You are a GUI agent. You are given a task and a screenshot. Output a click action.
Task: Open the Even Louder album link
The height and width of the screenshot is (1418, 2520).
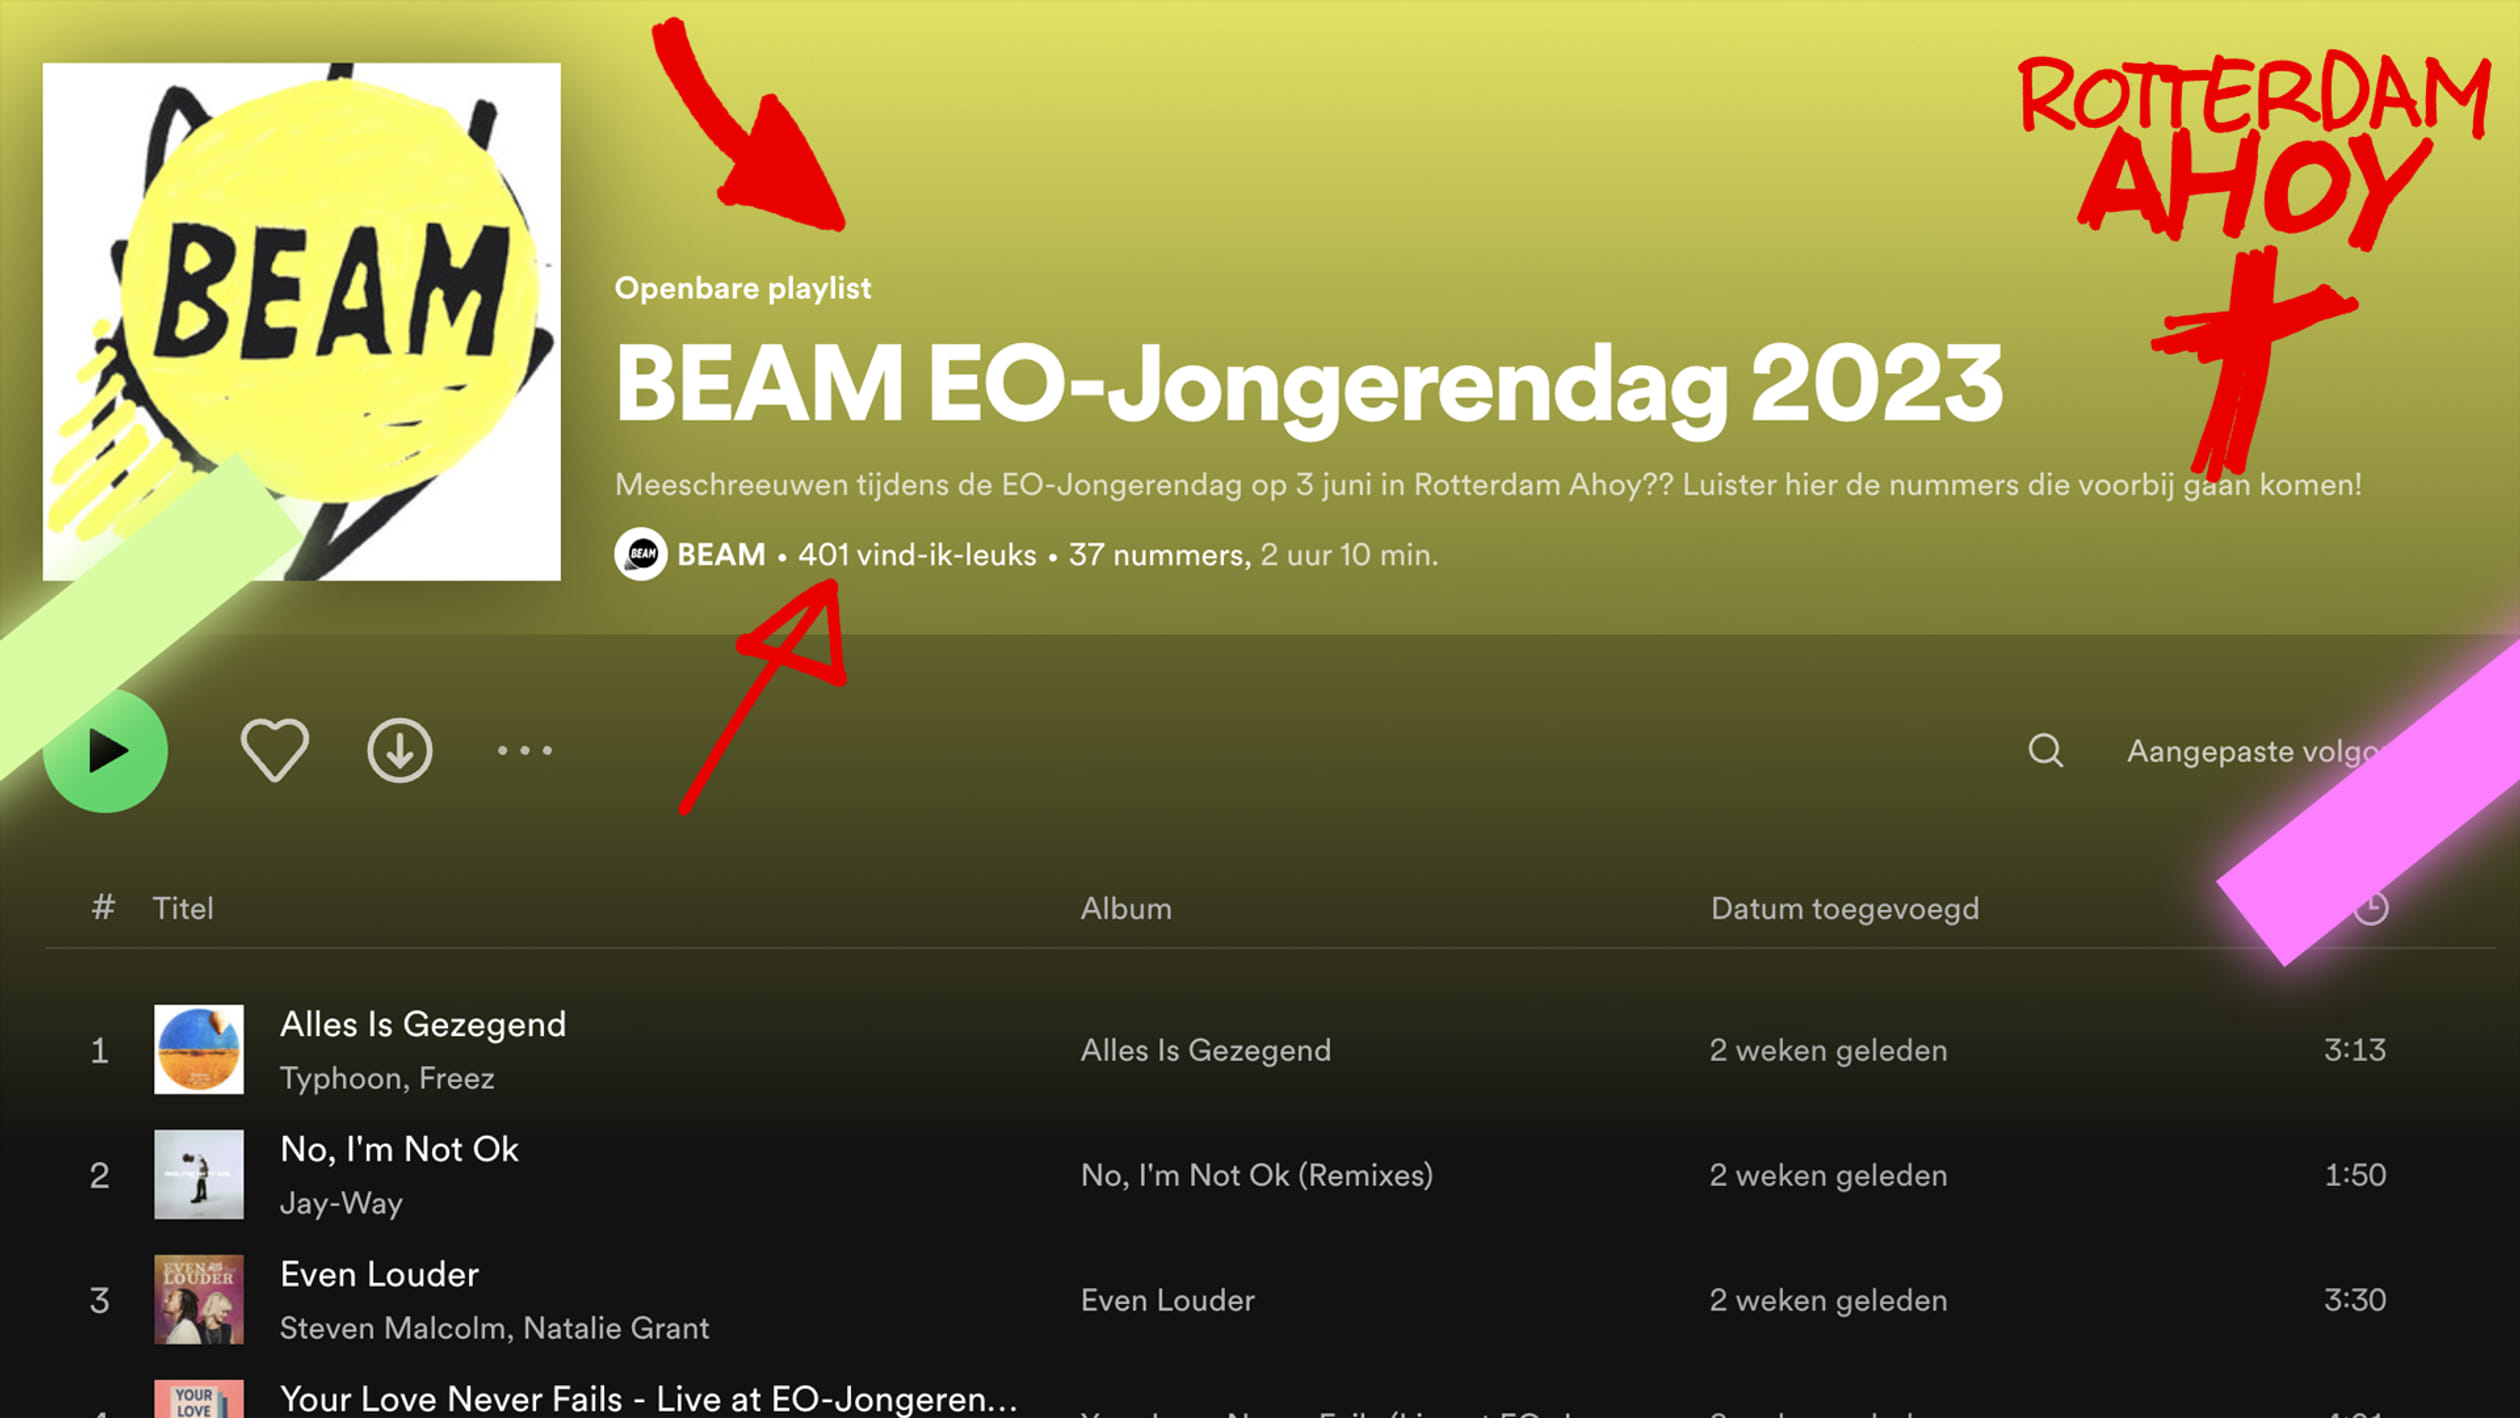coord(1167,1300)
